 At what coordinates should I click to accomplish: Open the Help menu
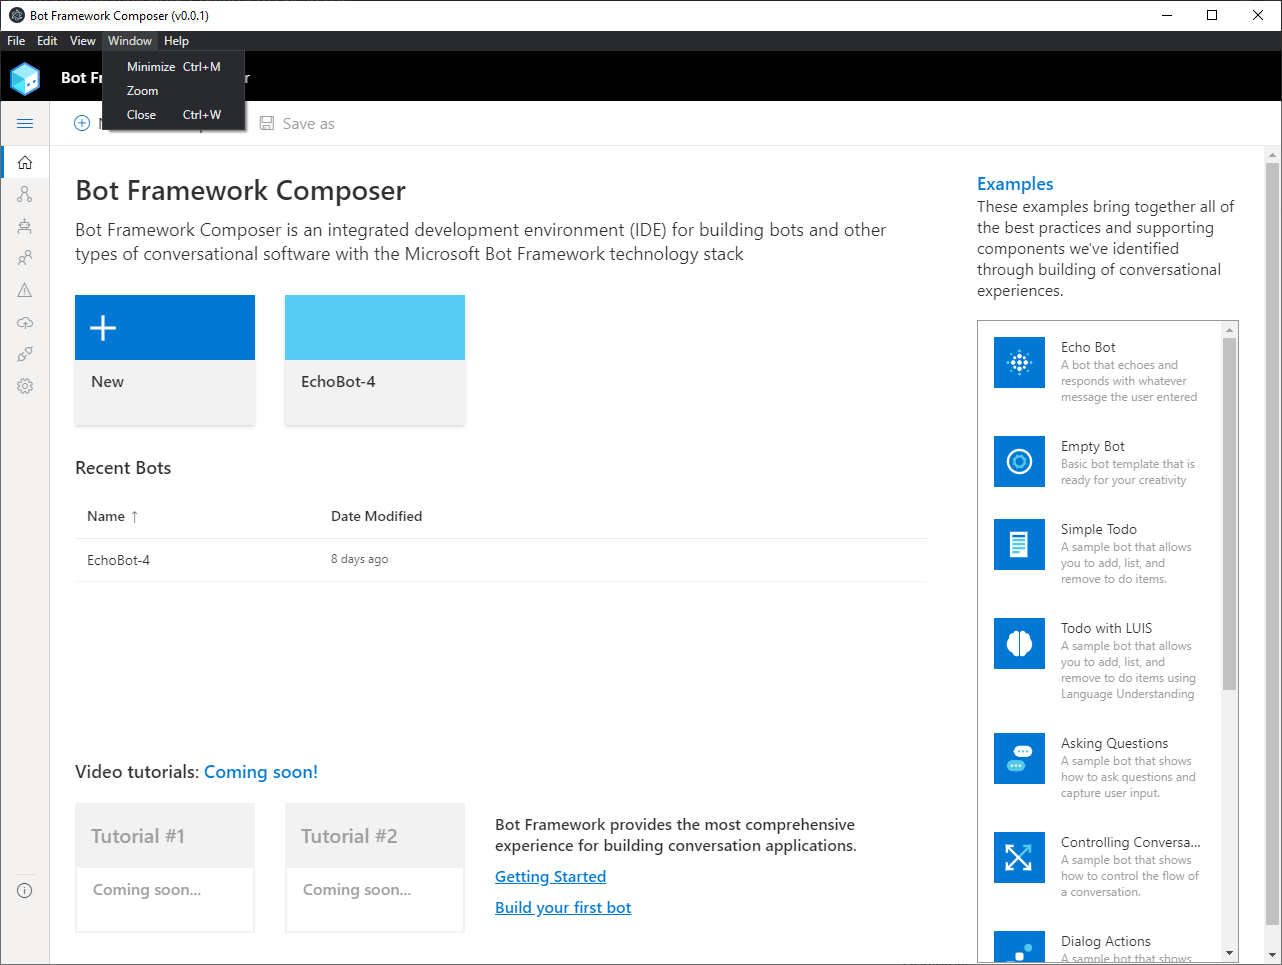click(176, 41)
